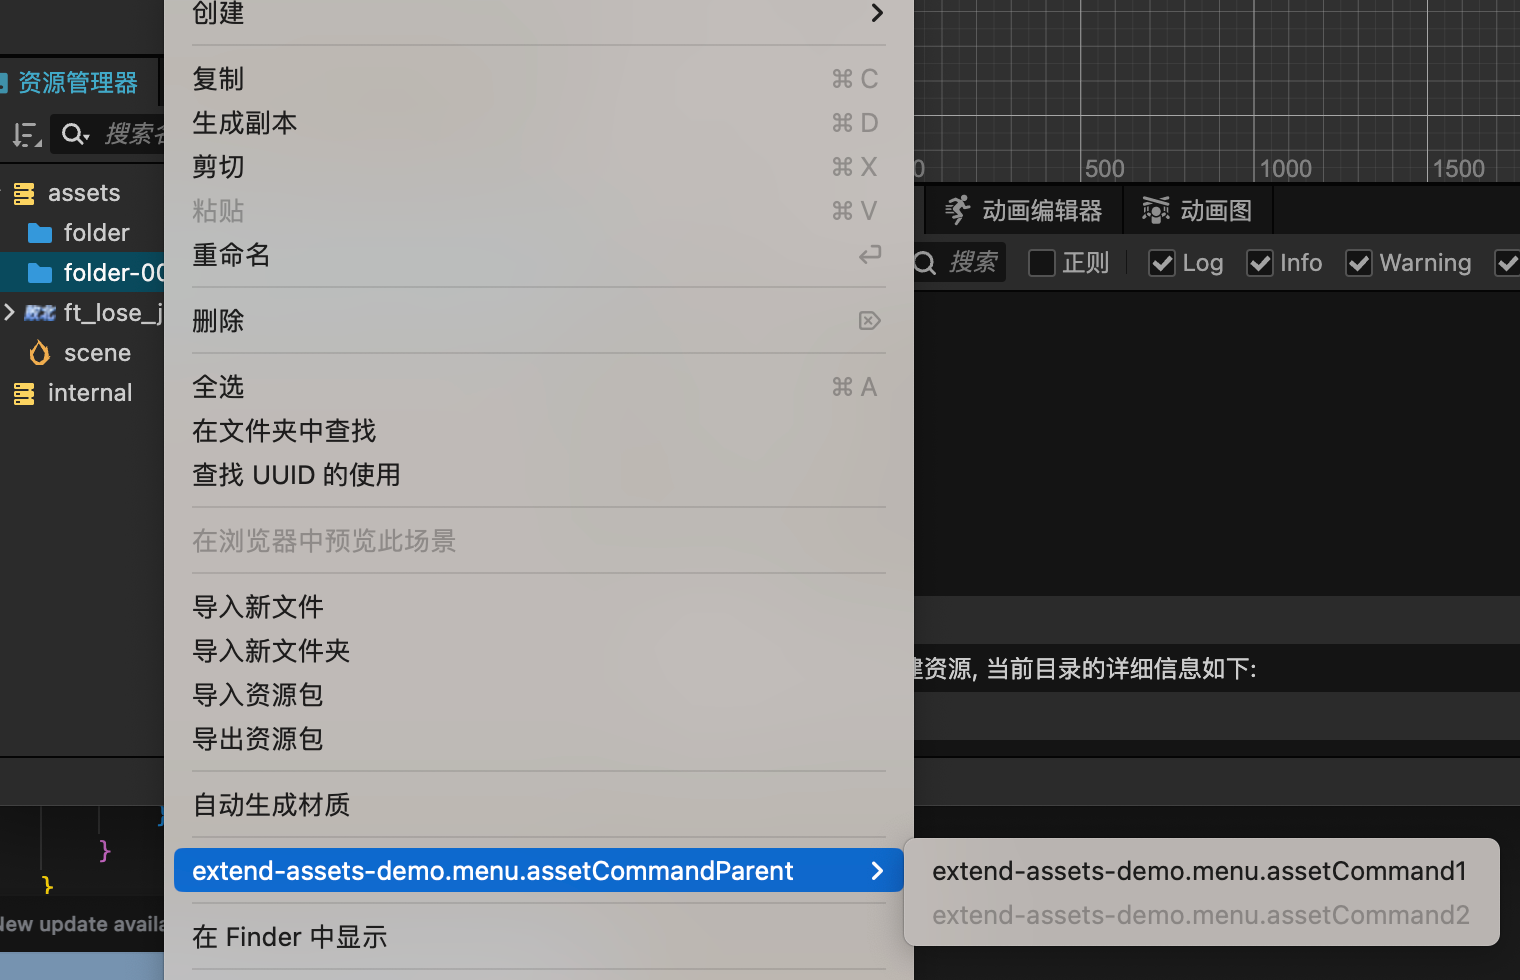Toggle the 正则 checkbox
Screen dimensions: 1520x980
pyautogui.click(x=1042, y=263)
